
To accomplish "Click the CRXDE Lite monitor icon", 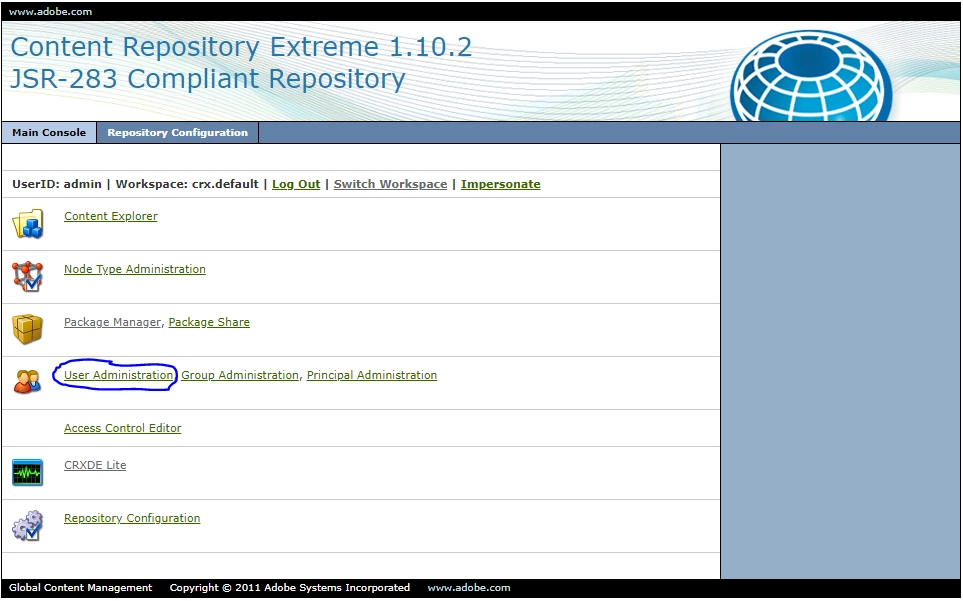I will [28, 473].
